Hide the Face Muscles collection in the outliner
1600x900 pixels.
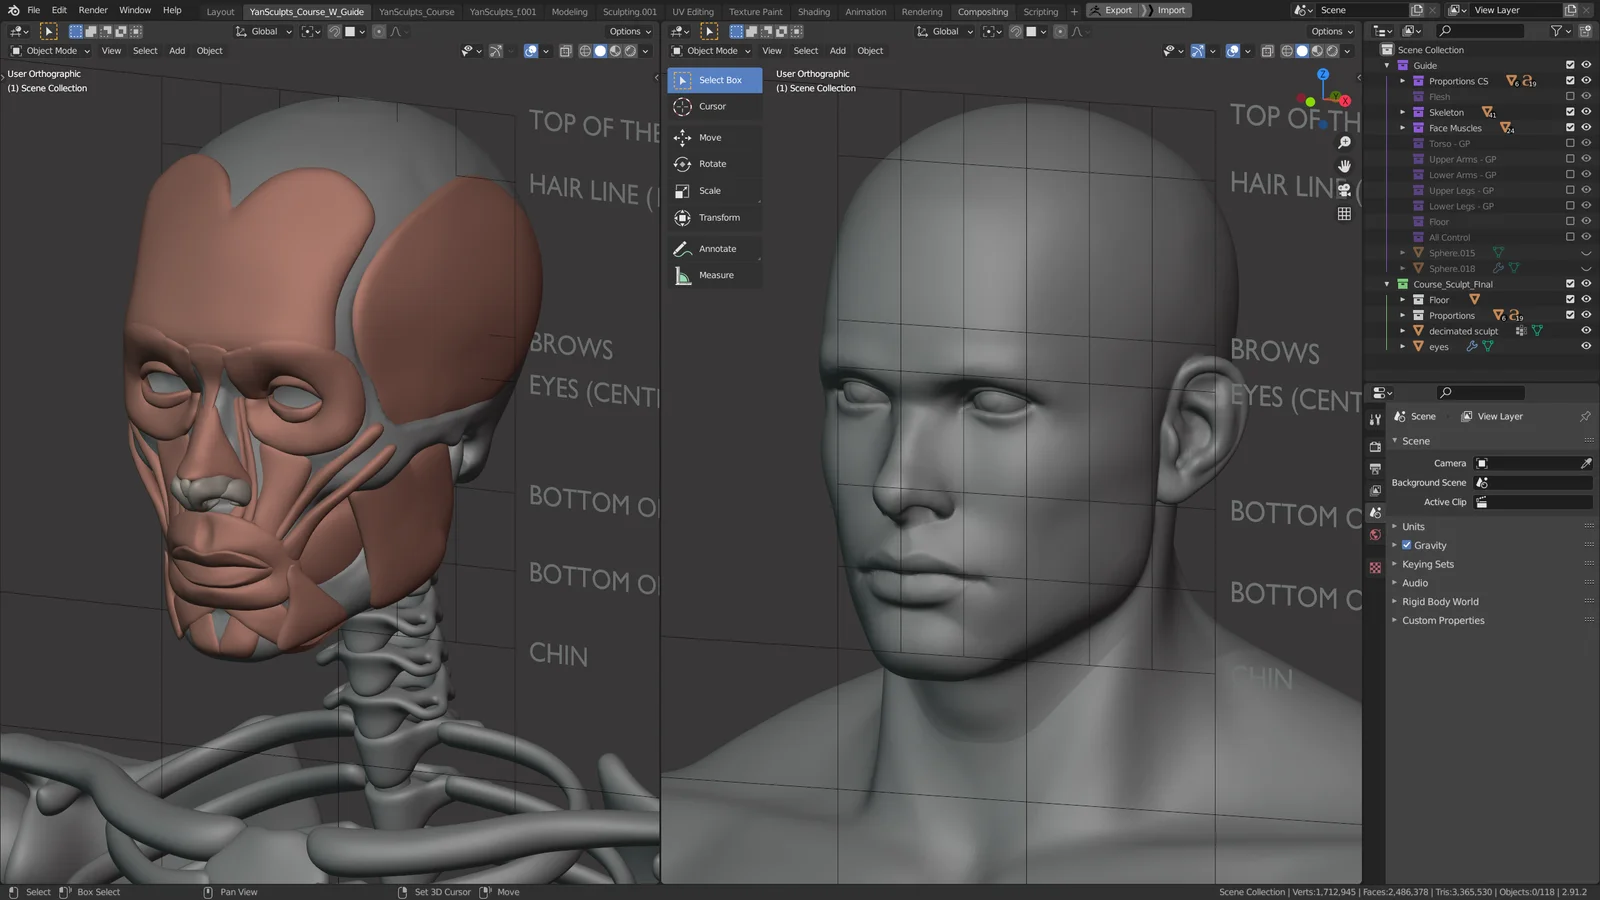[1585, 127]
